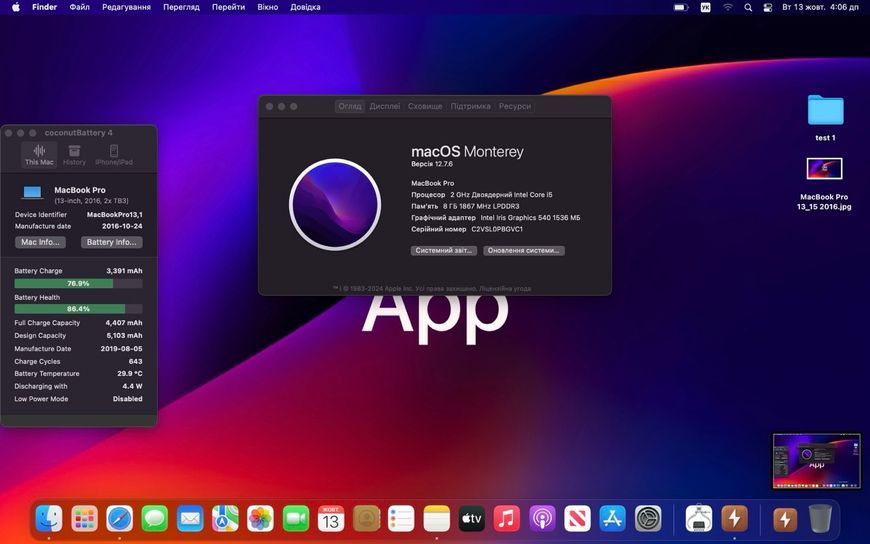Screen dimensions: 870x544
Task: Open iPhone/iPad tab in coconutBattery
Action: [114, 154]
